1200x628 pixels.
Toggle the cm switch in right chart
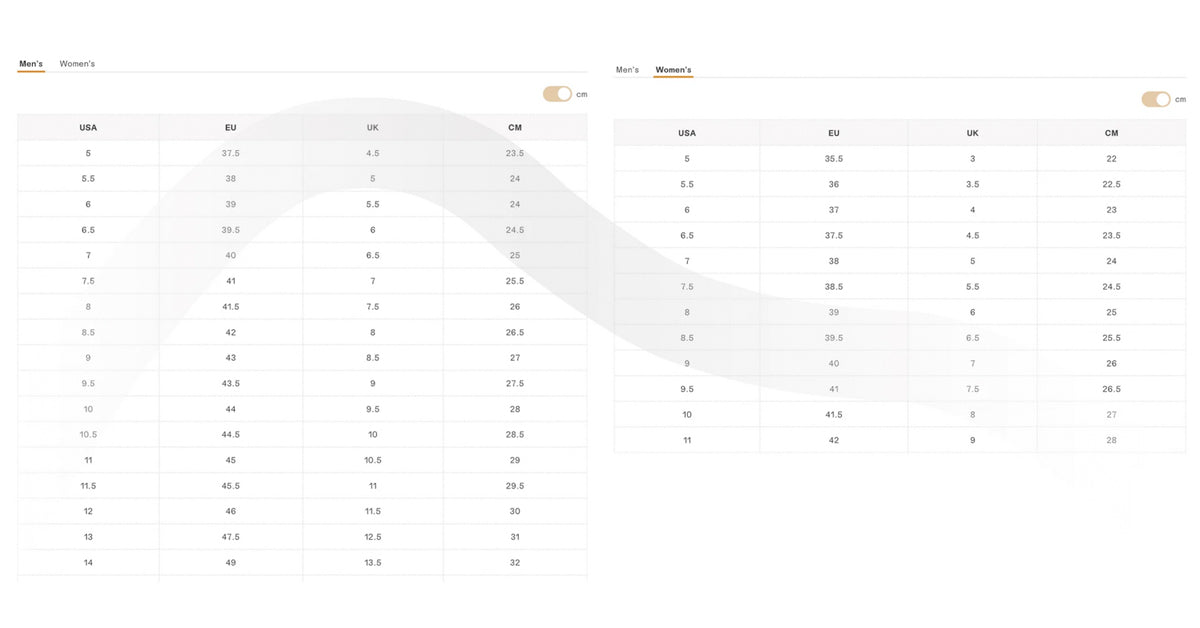pyautogui.click(x=1156, y=99)
